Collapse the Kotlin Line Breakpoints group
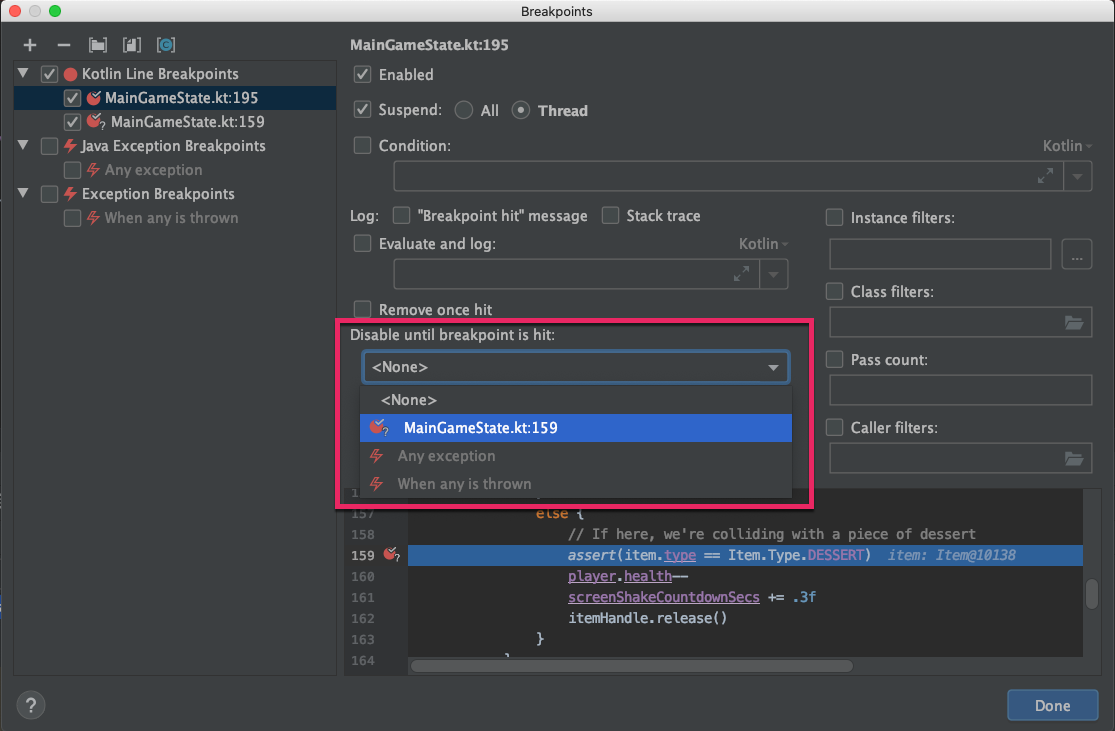The height and width of the screenshot is (731, 1115). 22,73
